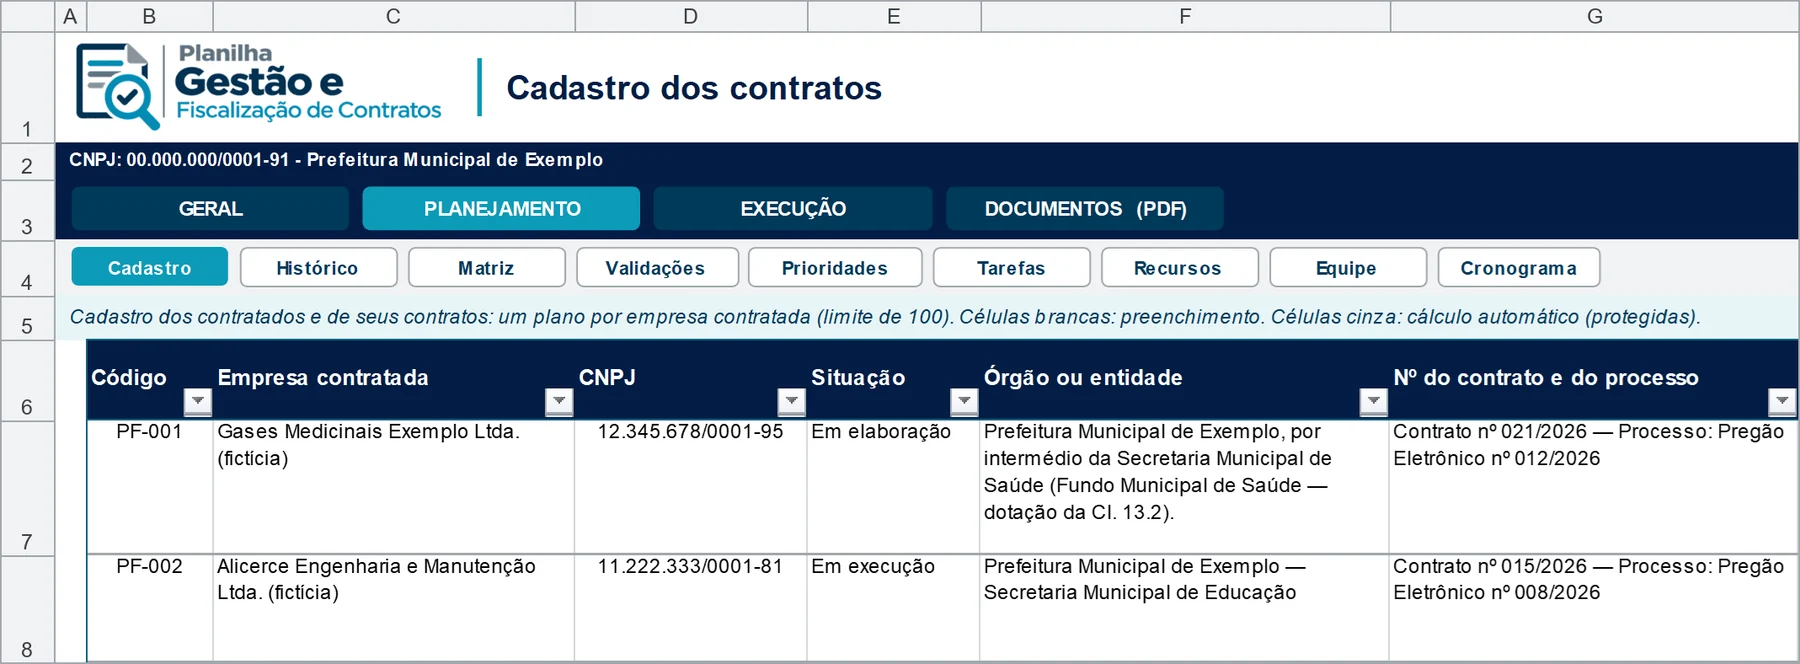The width and height of the screenshot is (1800, 664).
Task: Switch to the EXECUÇÃO section
Action: [793, 209]
